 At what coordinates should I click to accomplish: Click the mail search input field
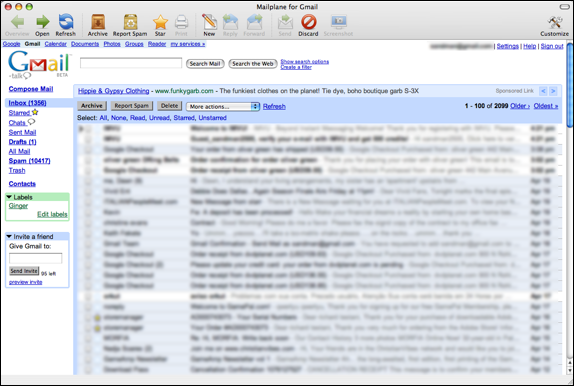pos(131,63)
